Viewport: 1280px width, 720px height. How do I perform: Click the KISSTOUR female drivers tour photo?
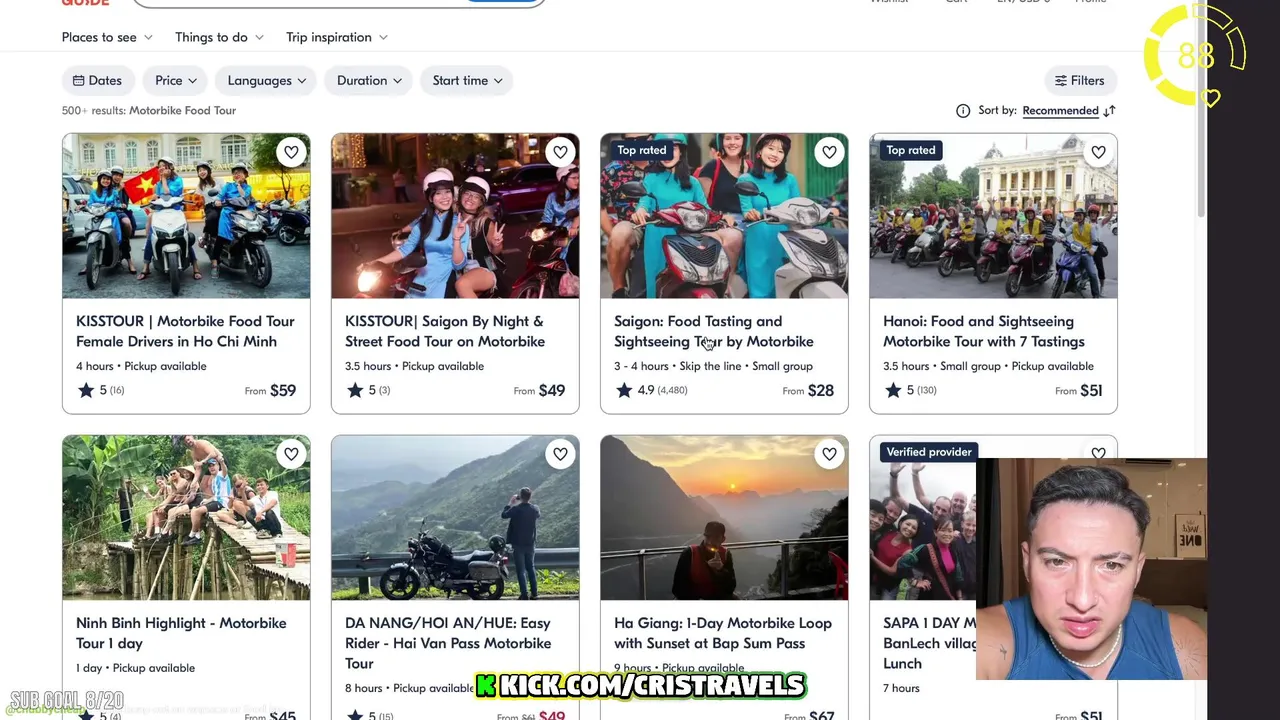coord(186,216)
